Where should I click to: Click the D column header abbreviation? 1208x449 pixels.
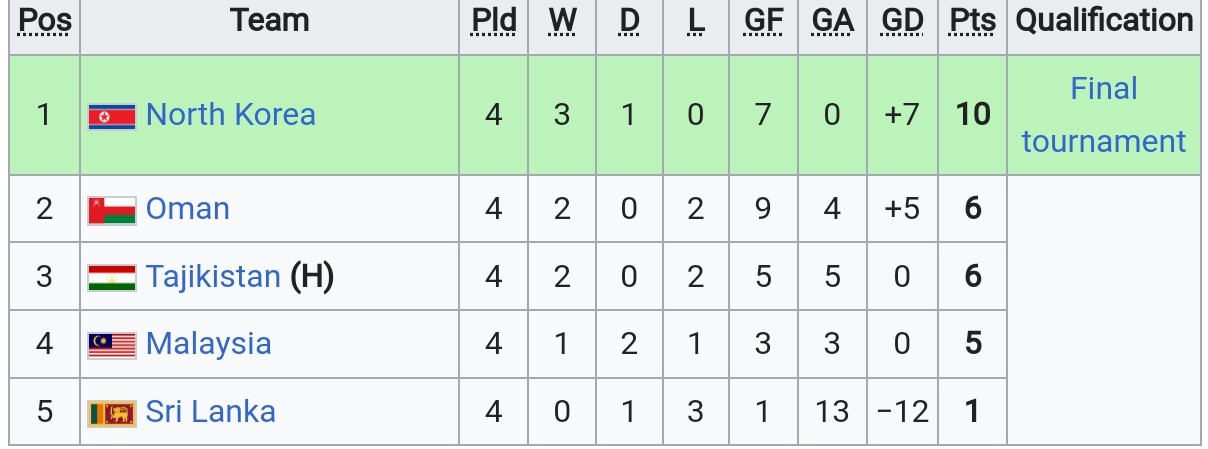click(629, 21)
